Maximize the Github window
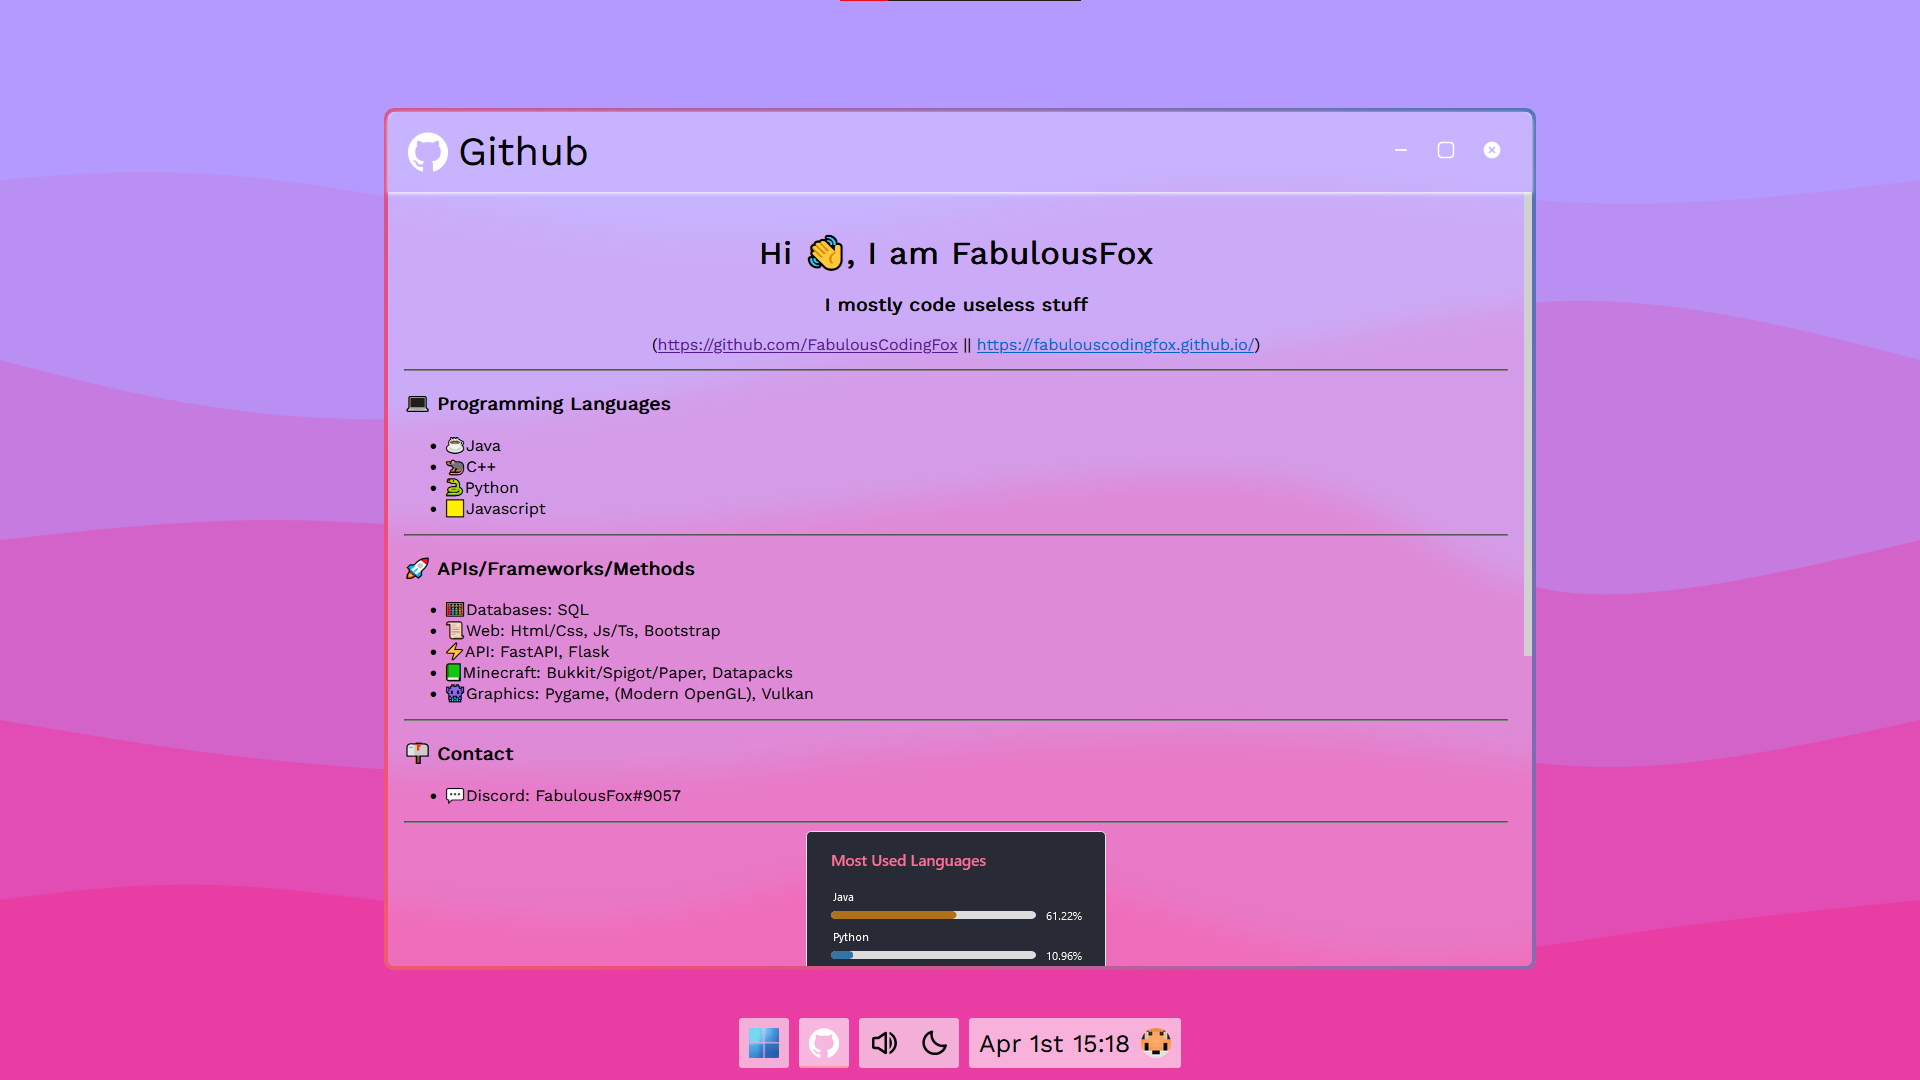1920x1080 pixels. click(x=1446, y=150)
